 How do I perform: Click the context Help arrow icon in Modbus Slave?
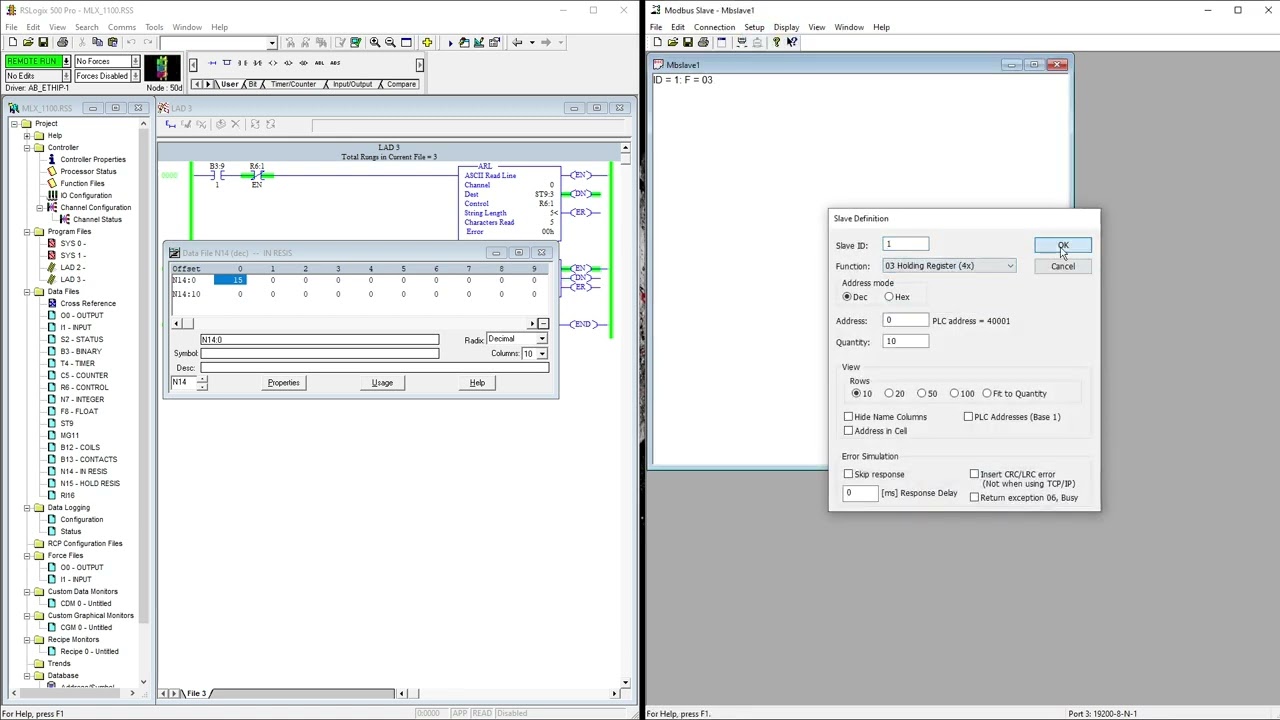(791, 42)
